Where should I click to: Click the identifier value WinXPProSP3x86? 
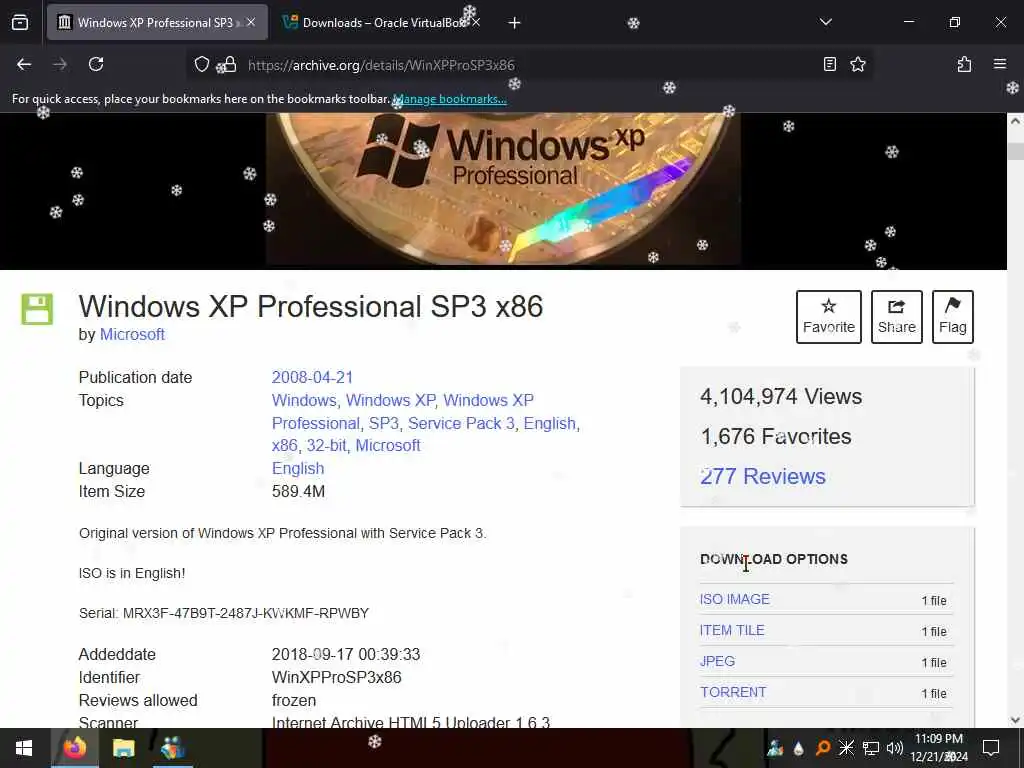(336, 678)
